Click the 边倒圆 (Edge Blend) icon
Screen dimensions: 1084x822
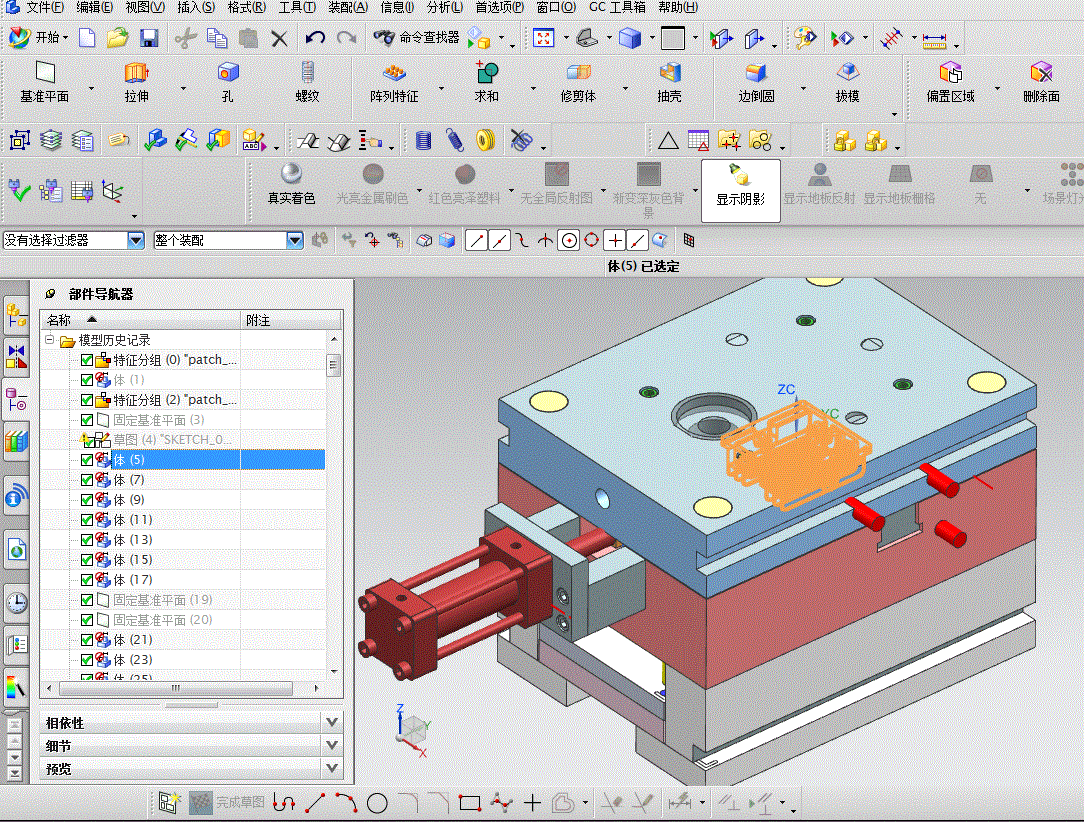point(756,74)
